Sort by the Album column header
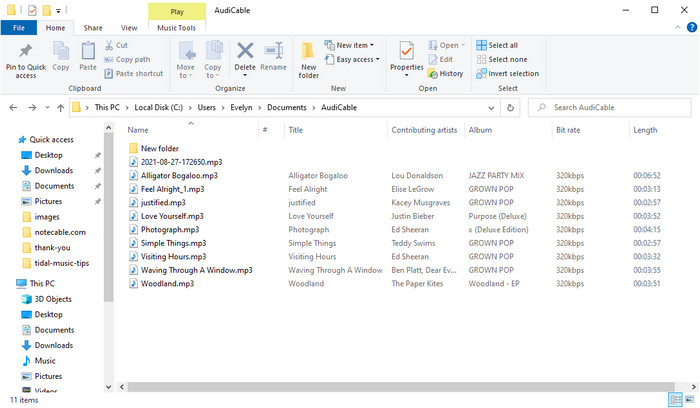The image size is (700, 408). pyautogui.click(x=508, y=130)
